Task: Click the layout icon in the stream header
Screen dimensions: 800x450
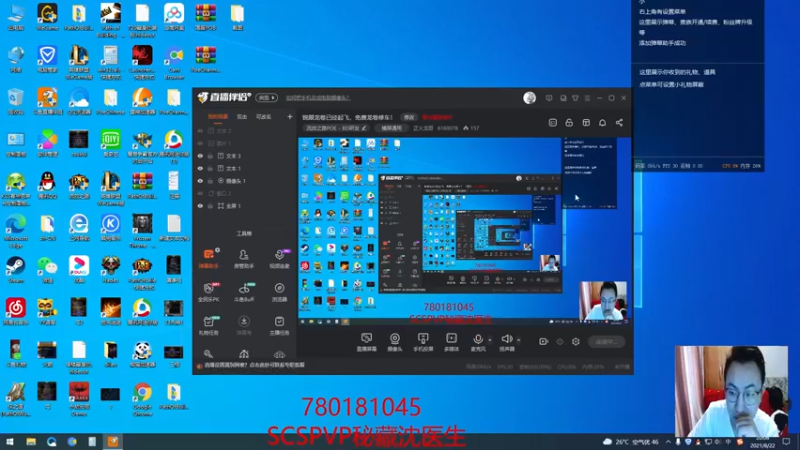Action: pyautogui.click(x=586, y=122)
